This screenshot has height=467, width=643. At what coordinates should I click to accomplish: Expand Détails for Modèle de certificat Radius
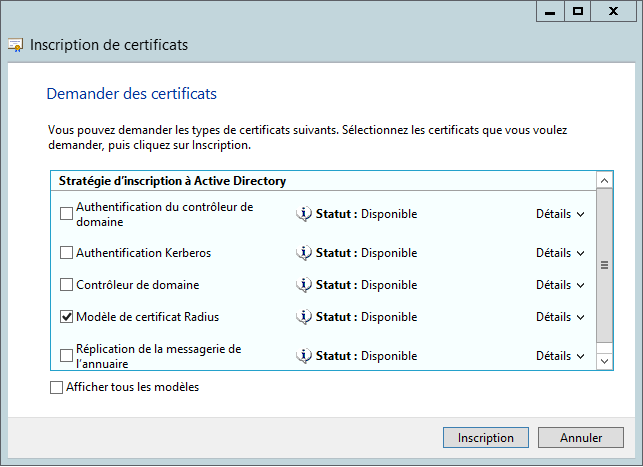559,317
